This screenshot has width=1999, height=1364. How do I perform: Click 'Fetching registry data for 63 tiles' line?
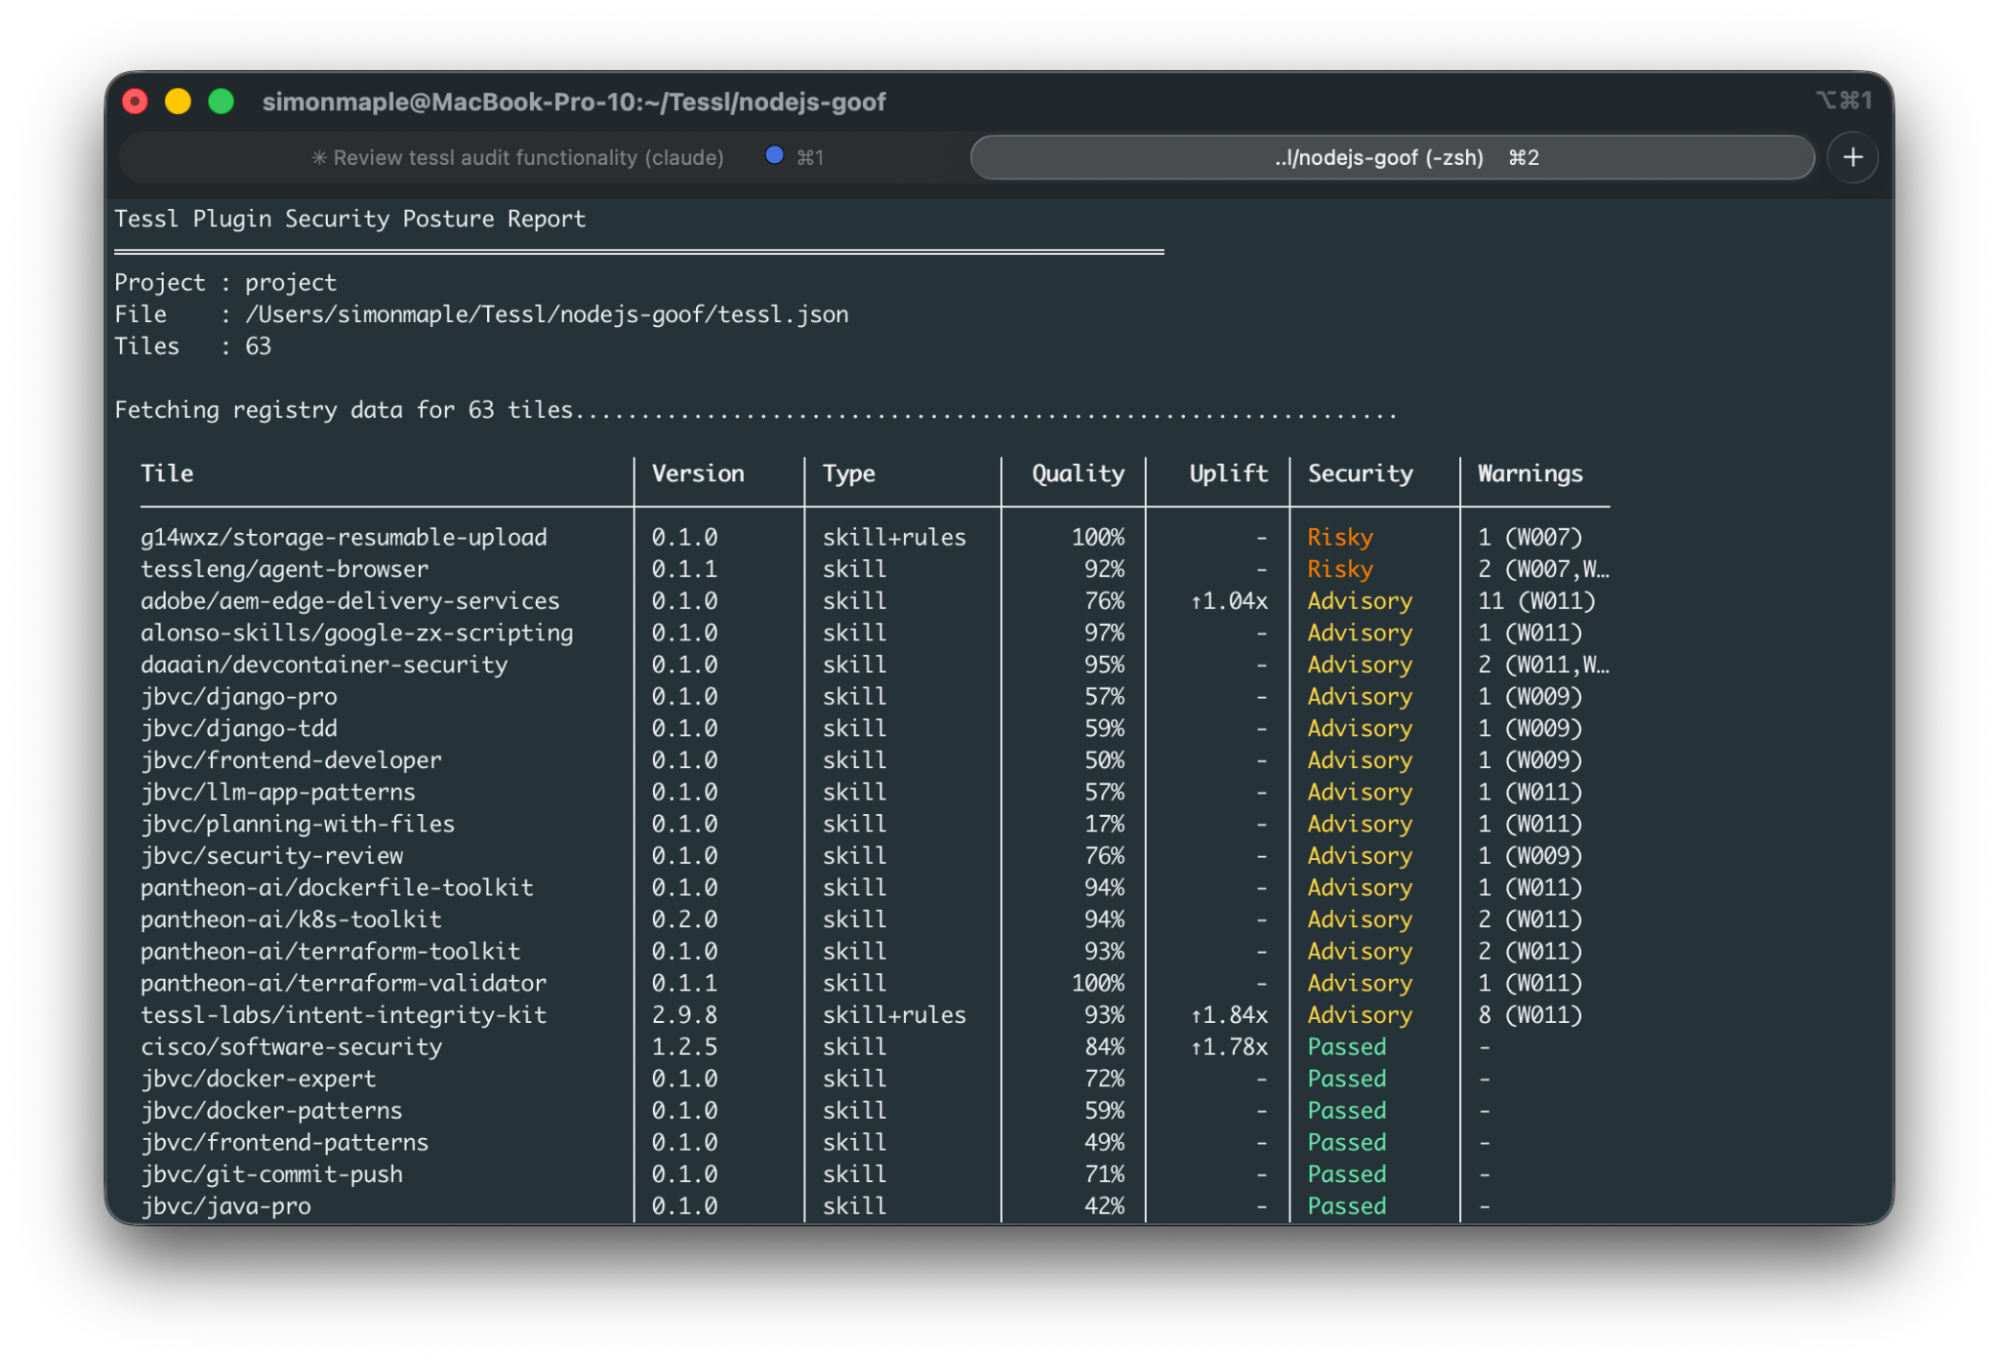coord(755,410)
